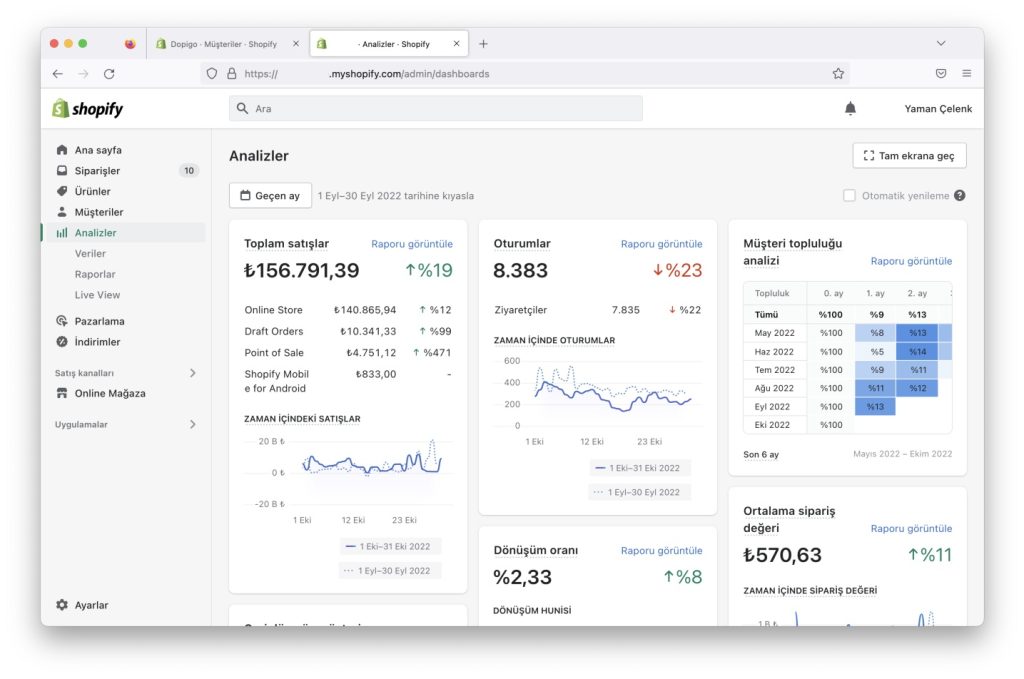Viewport: 1024px width, 679px height.
Task: Click the Eyl 2022 %13 cohort cell
Action: coord(875,406)
